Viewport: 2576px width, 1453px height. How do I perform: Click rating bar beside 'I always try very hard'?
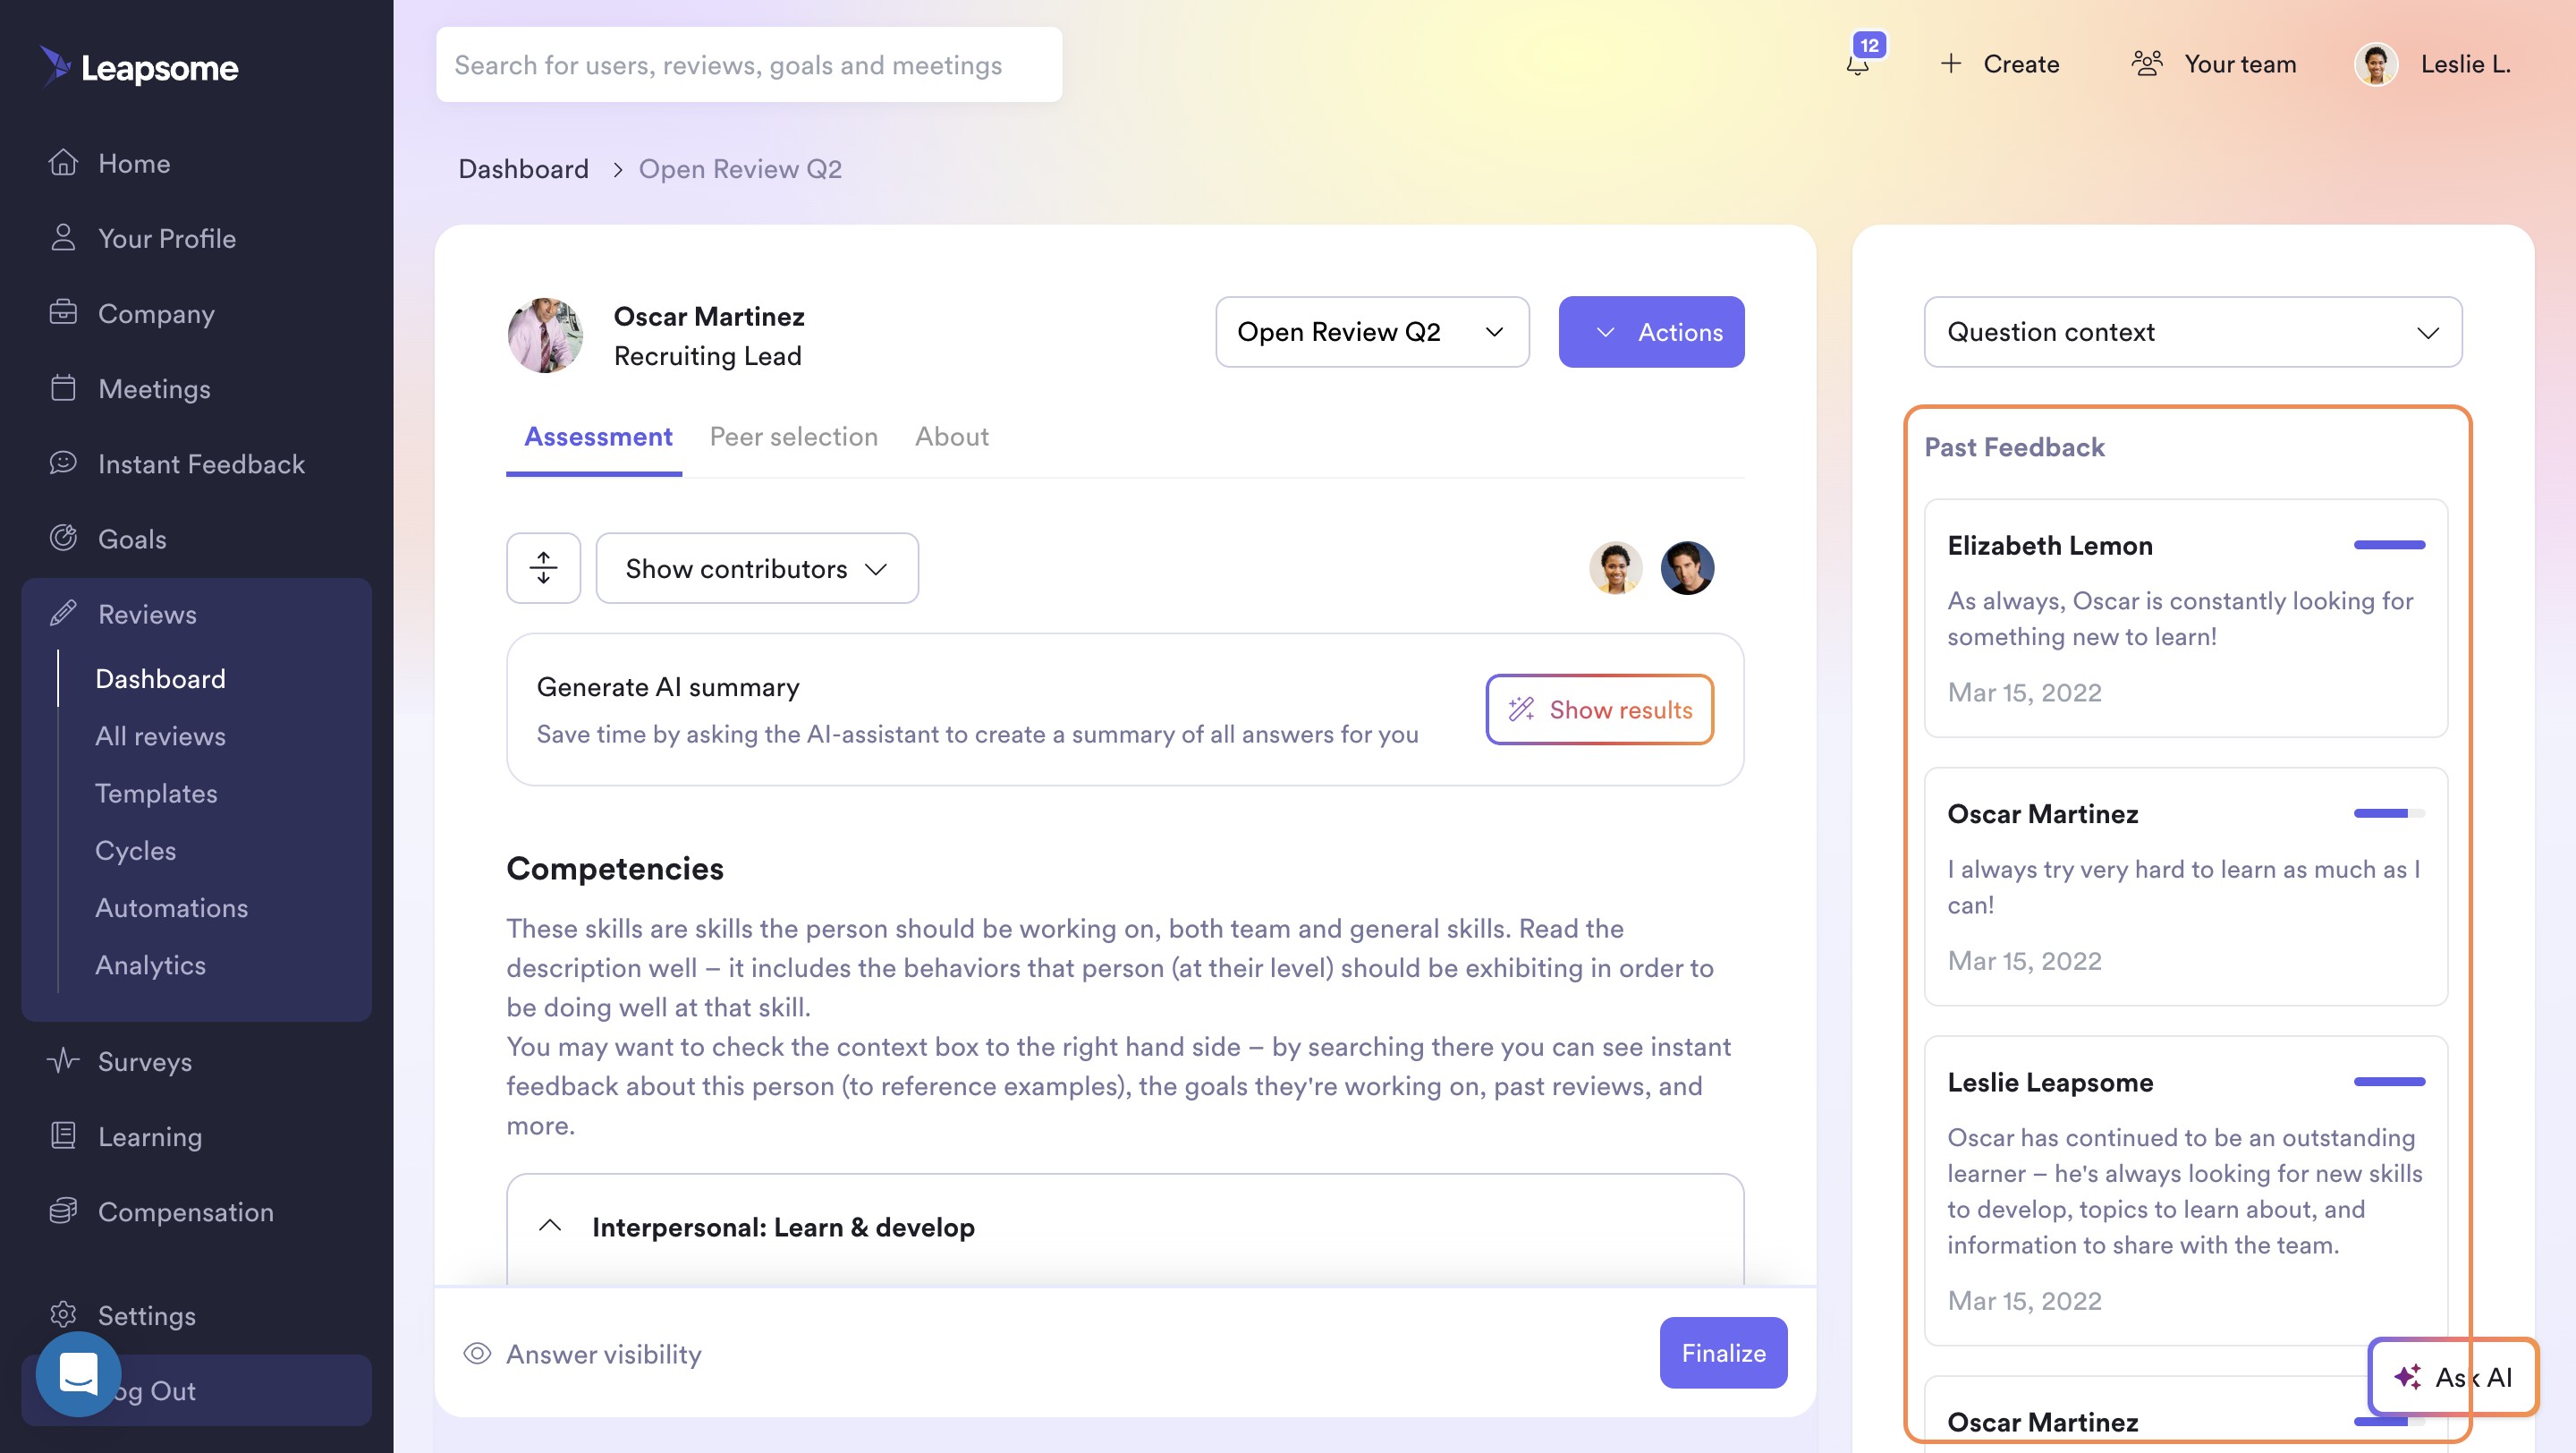click(2389, 813)
